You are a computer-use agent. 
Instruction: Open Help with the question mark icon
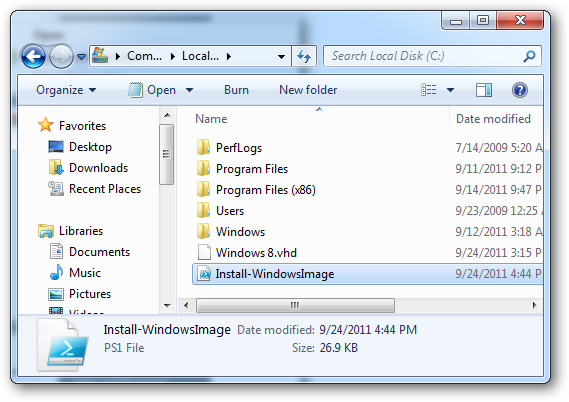pyautogui.click(x=520, y=90)
